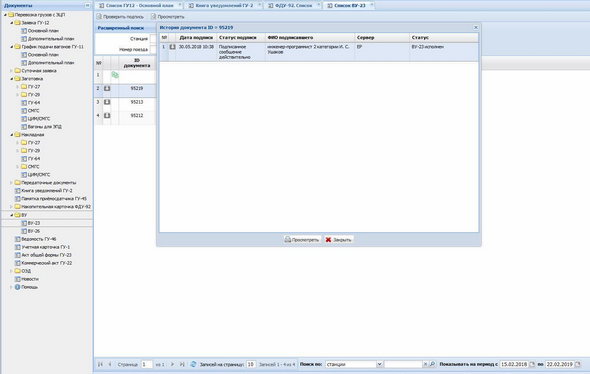Switch to Книга уведомлений ГУ-2 tab

click(224, 6)
